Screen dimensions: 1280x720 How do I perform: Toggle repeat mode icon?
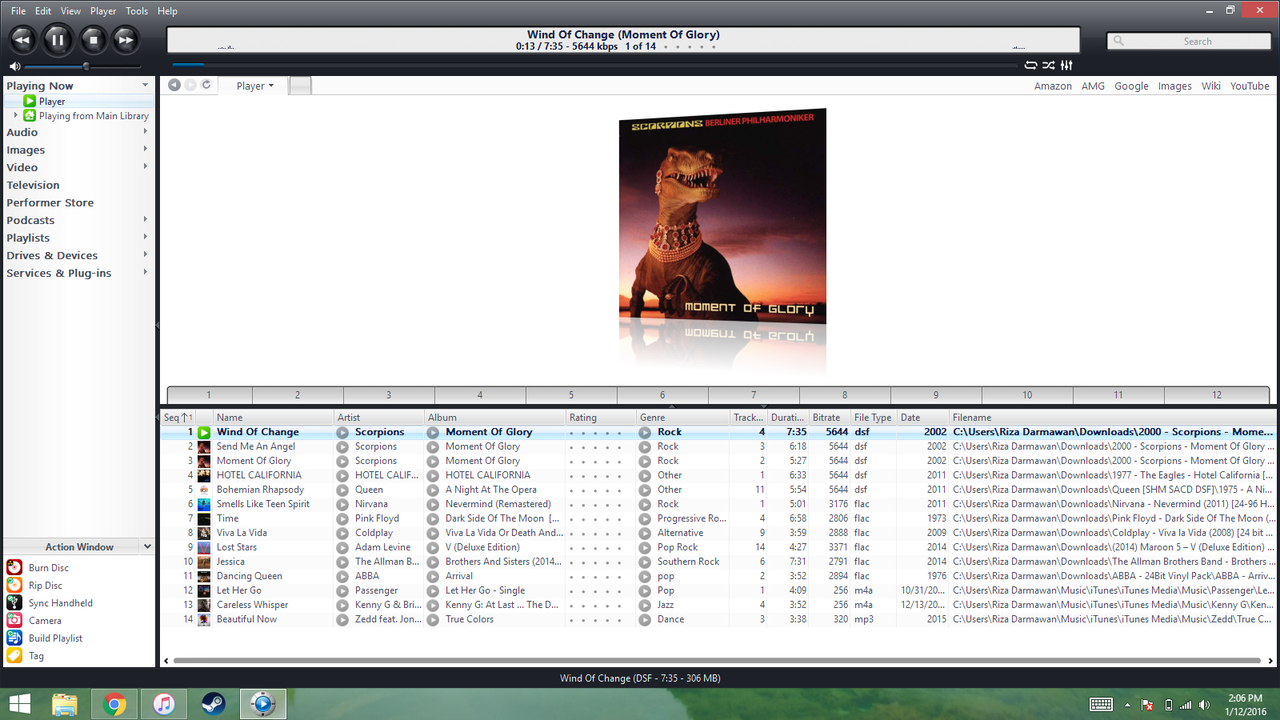tap(1031, 65)
